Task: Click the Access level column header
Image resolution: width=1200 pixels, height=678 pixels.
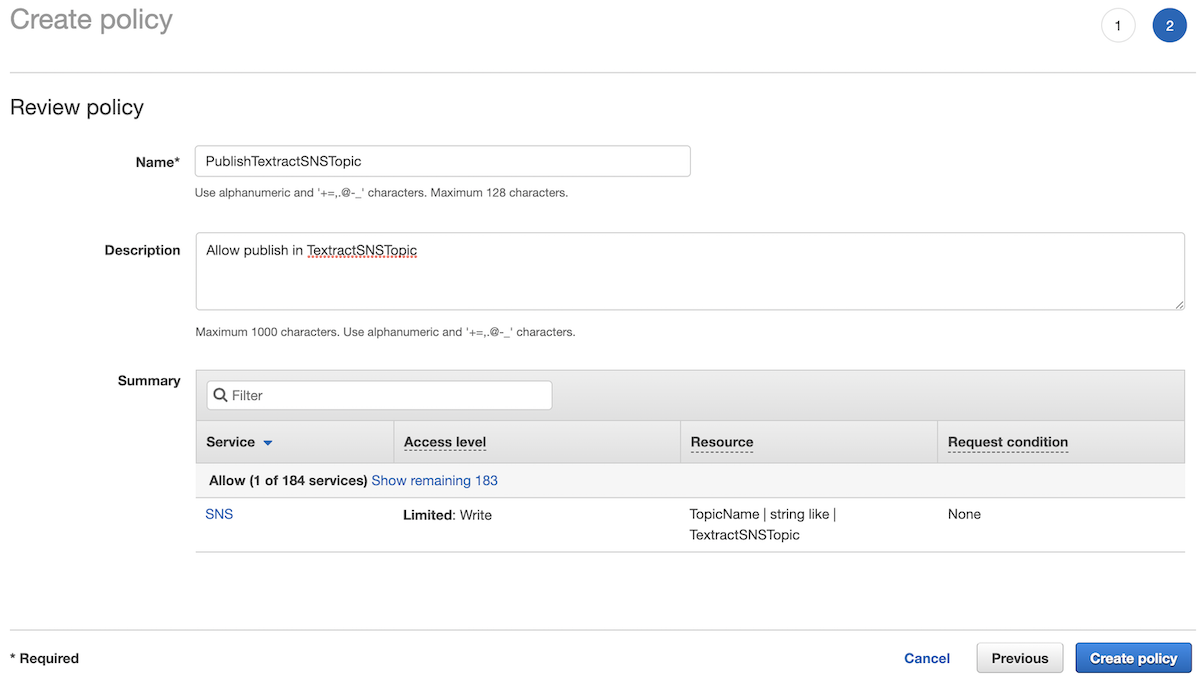Action: 445,442
